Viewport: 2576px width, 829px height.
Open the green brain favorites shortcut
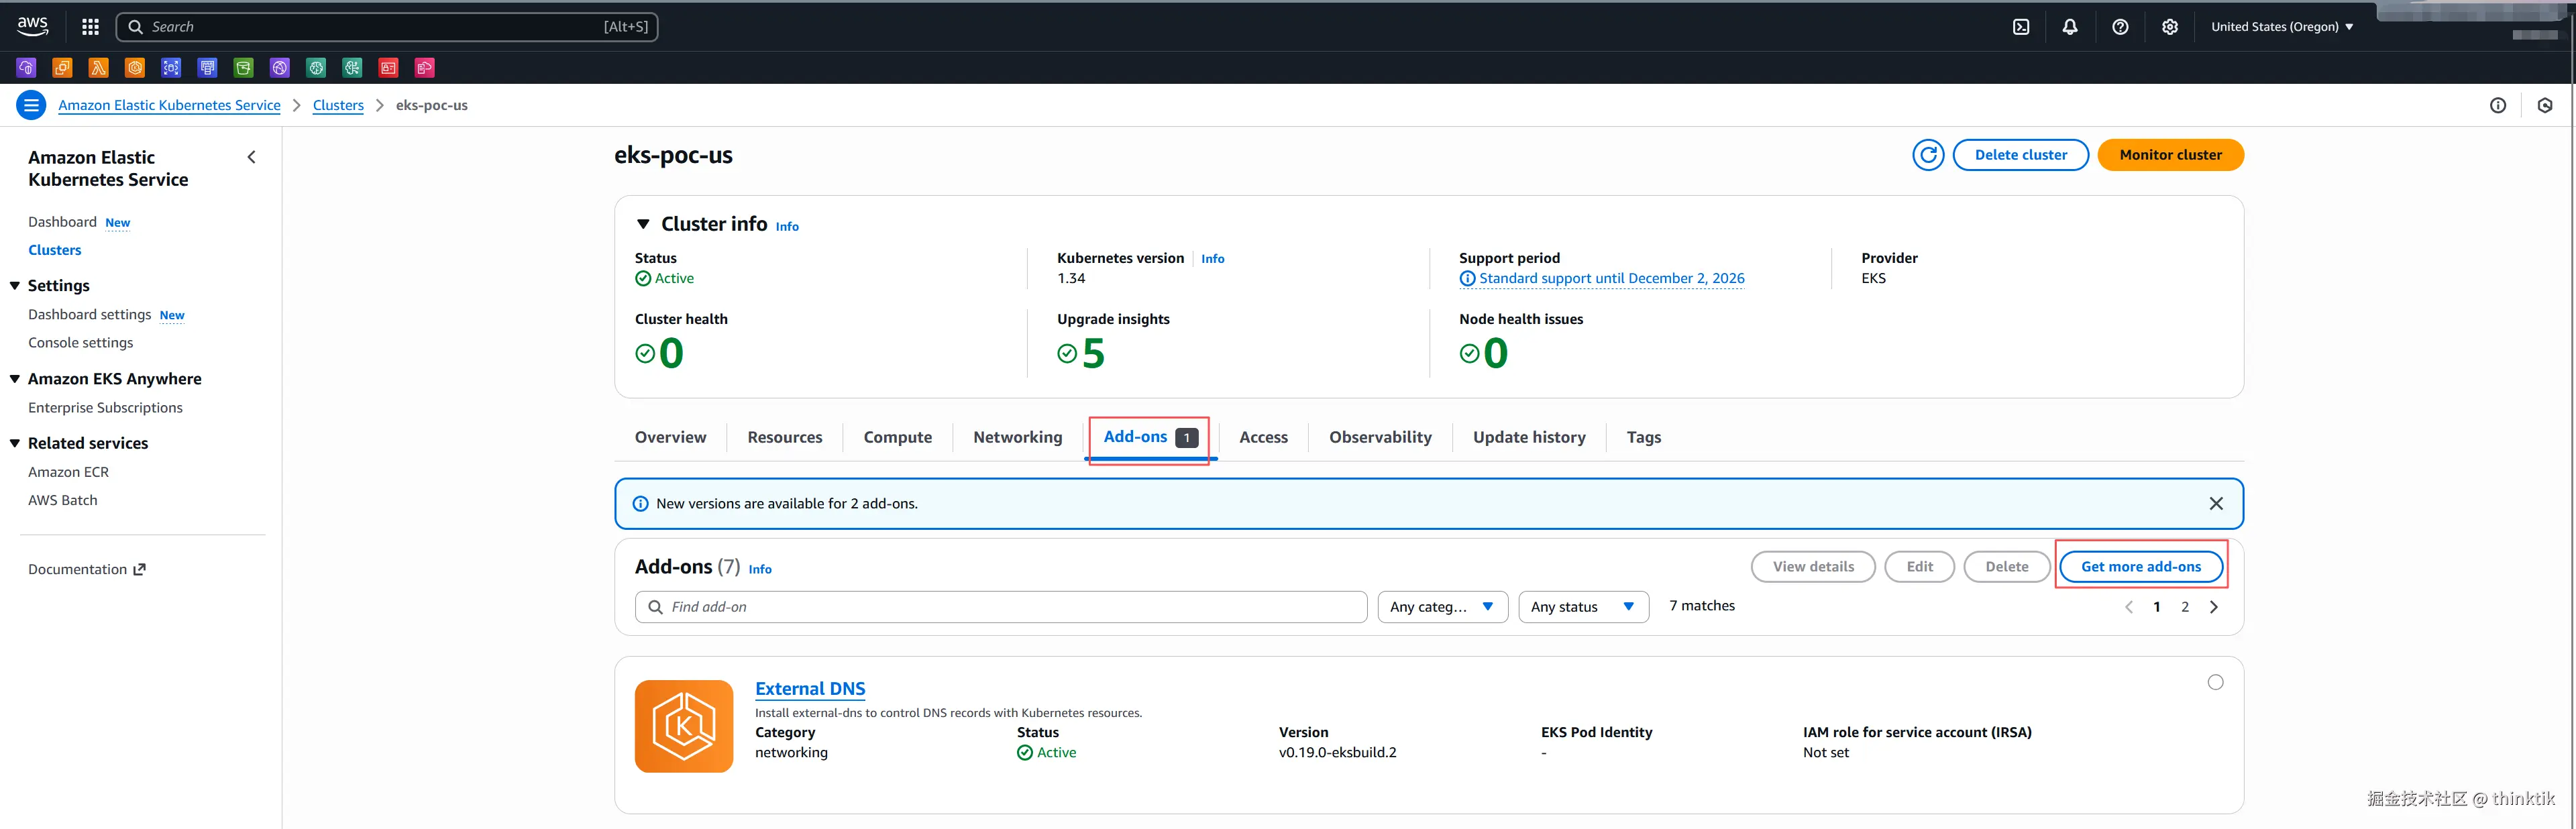pos(316,68)
